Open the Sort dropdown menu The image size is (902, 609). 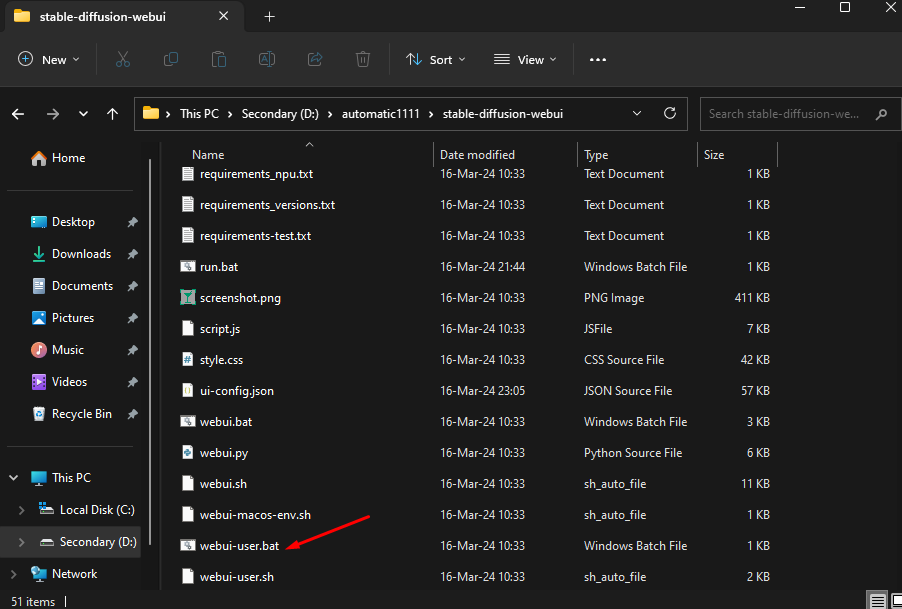click(436, 60)
